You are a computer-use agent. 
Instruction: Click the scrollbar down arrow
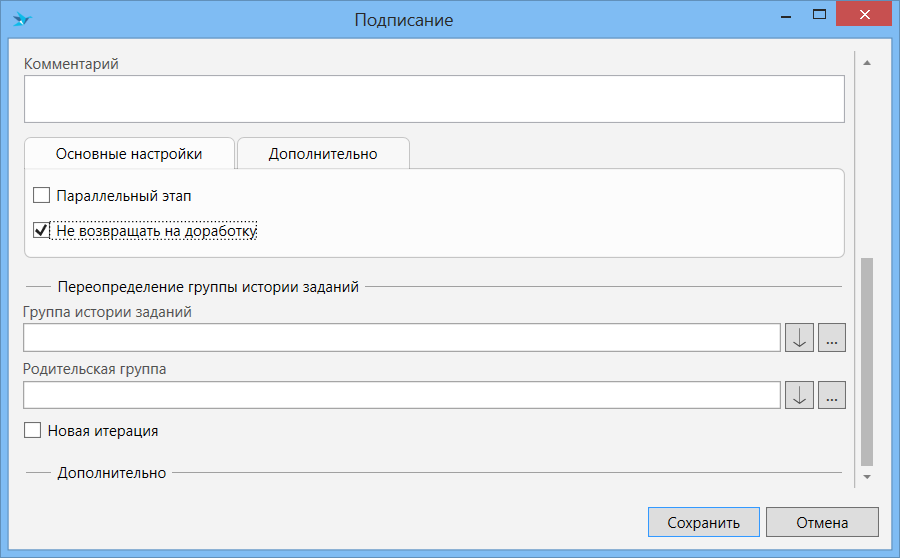(867, 477)
